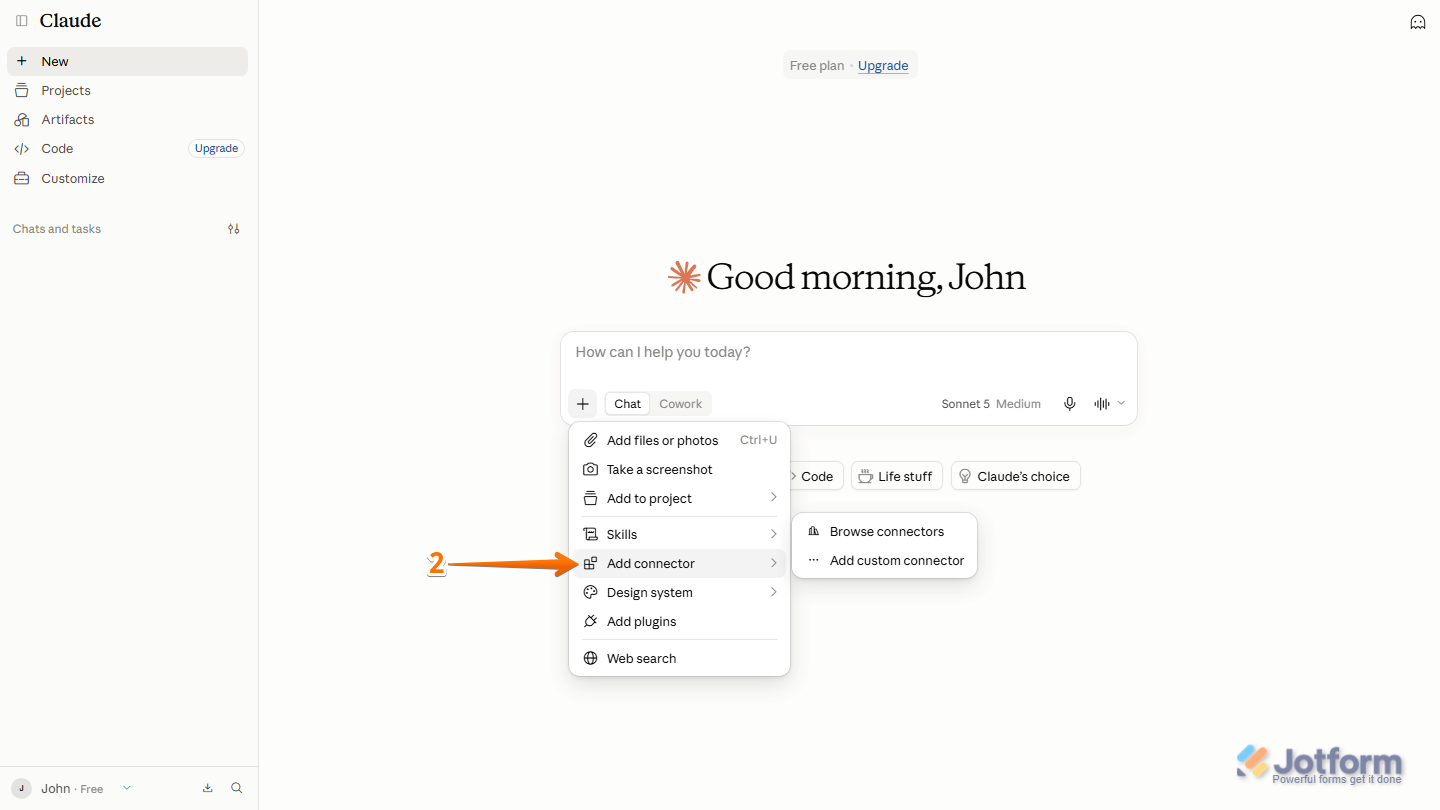1440x810 pixels.
Task: Choose Add custom connector
Action: (884, 560)
